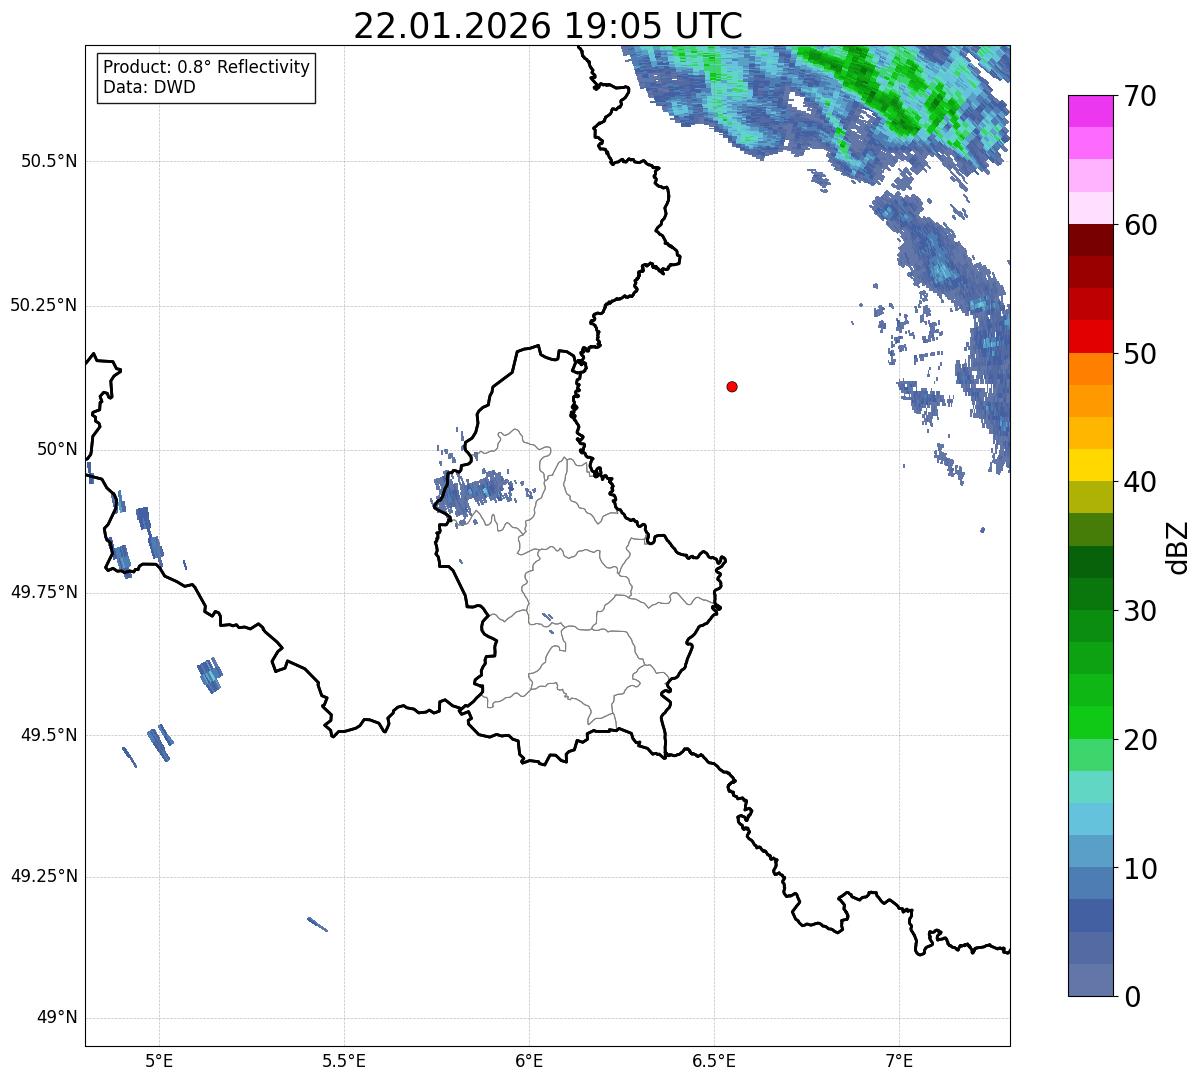1202x1081 pixels.
Task: Click the colorbar tick label 40
Action: 1140,482
